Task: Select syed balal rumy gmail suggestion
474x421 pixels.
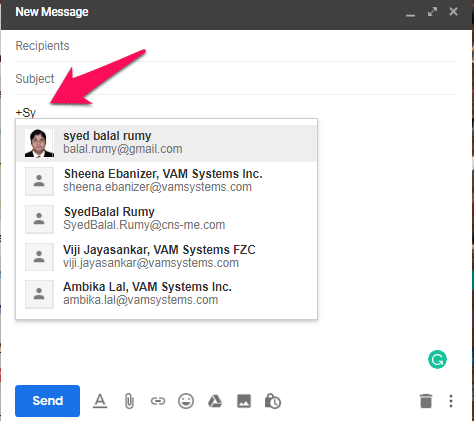Action: [166, 143]
